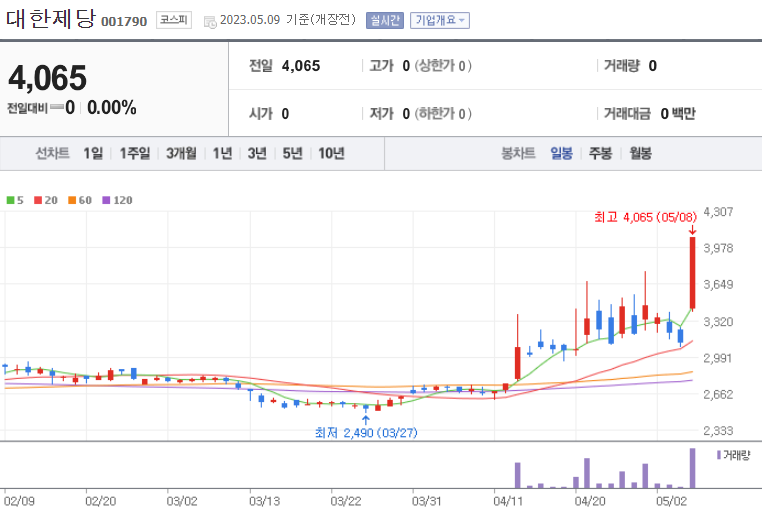The width and height of the screenshot is (762, 516).
Task: Click the 실시간 real-time button
Action: [x=385, y=20]
